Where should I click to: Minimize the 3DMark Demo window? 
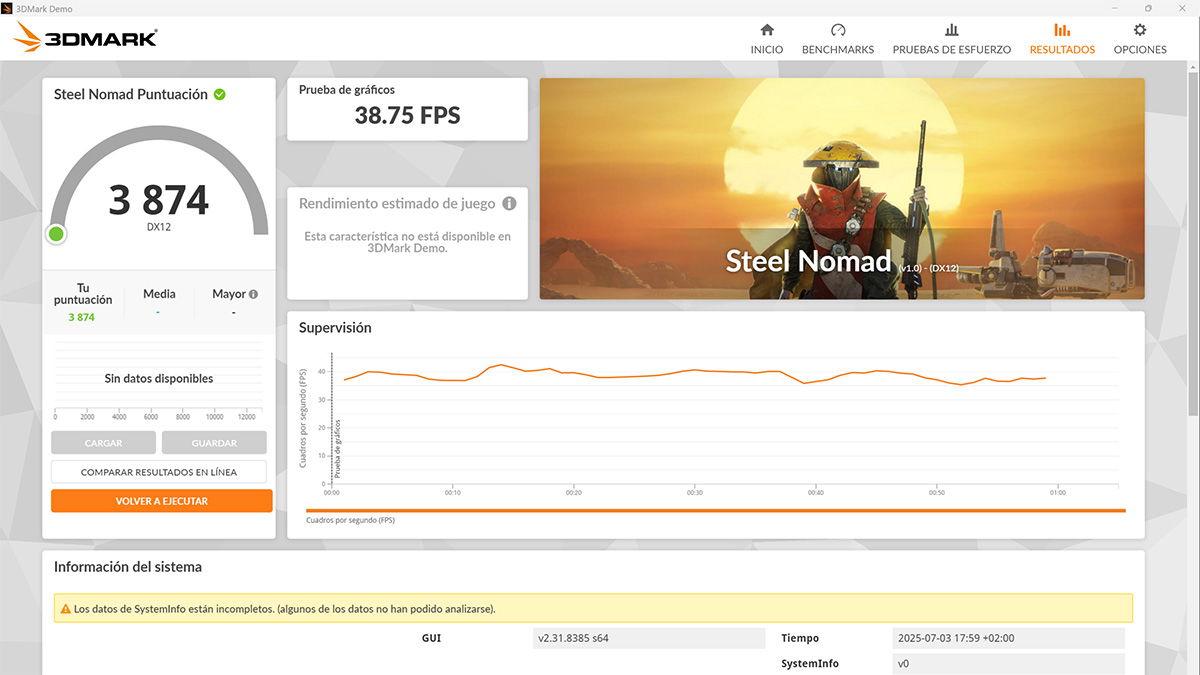1116,8
